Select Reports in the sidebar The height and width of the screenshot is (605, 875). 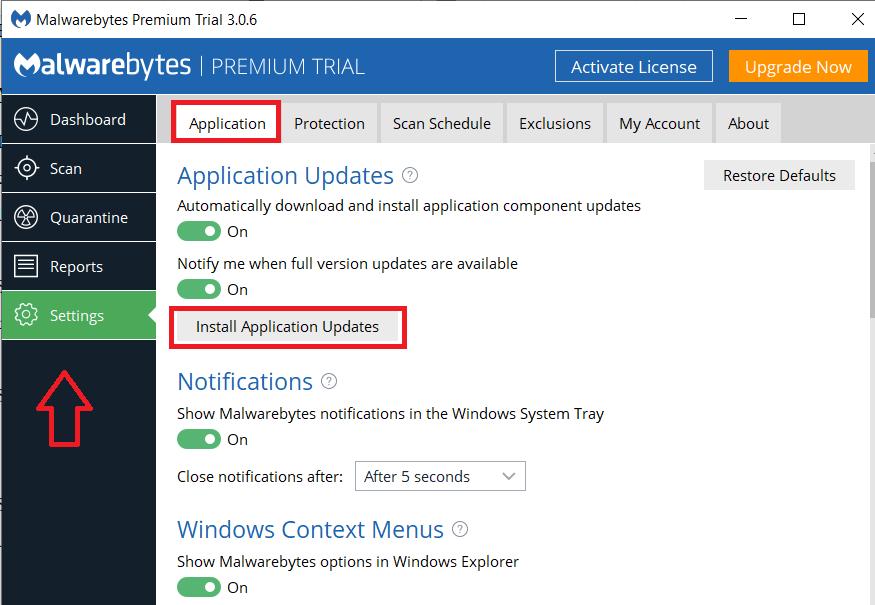[79, 266]
